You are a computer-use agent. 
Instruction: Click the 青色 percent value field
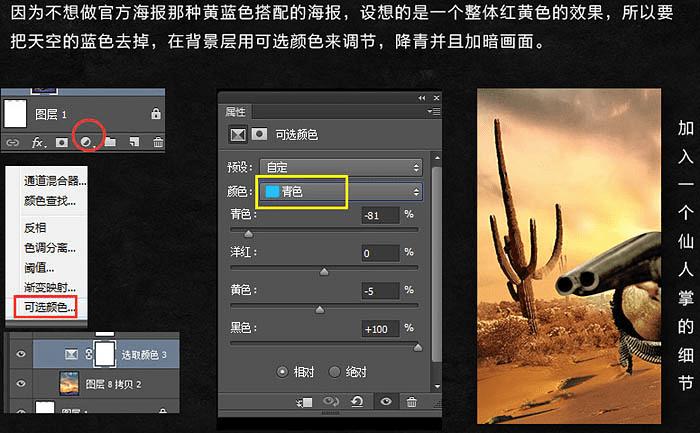[380, 216]
